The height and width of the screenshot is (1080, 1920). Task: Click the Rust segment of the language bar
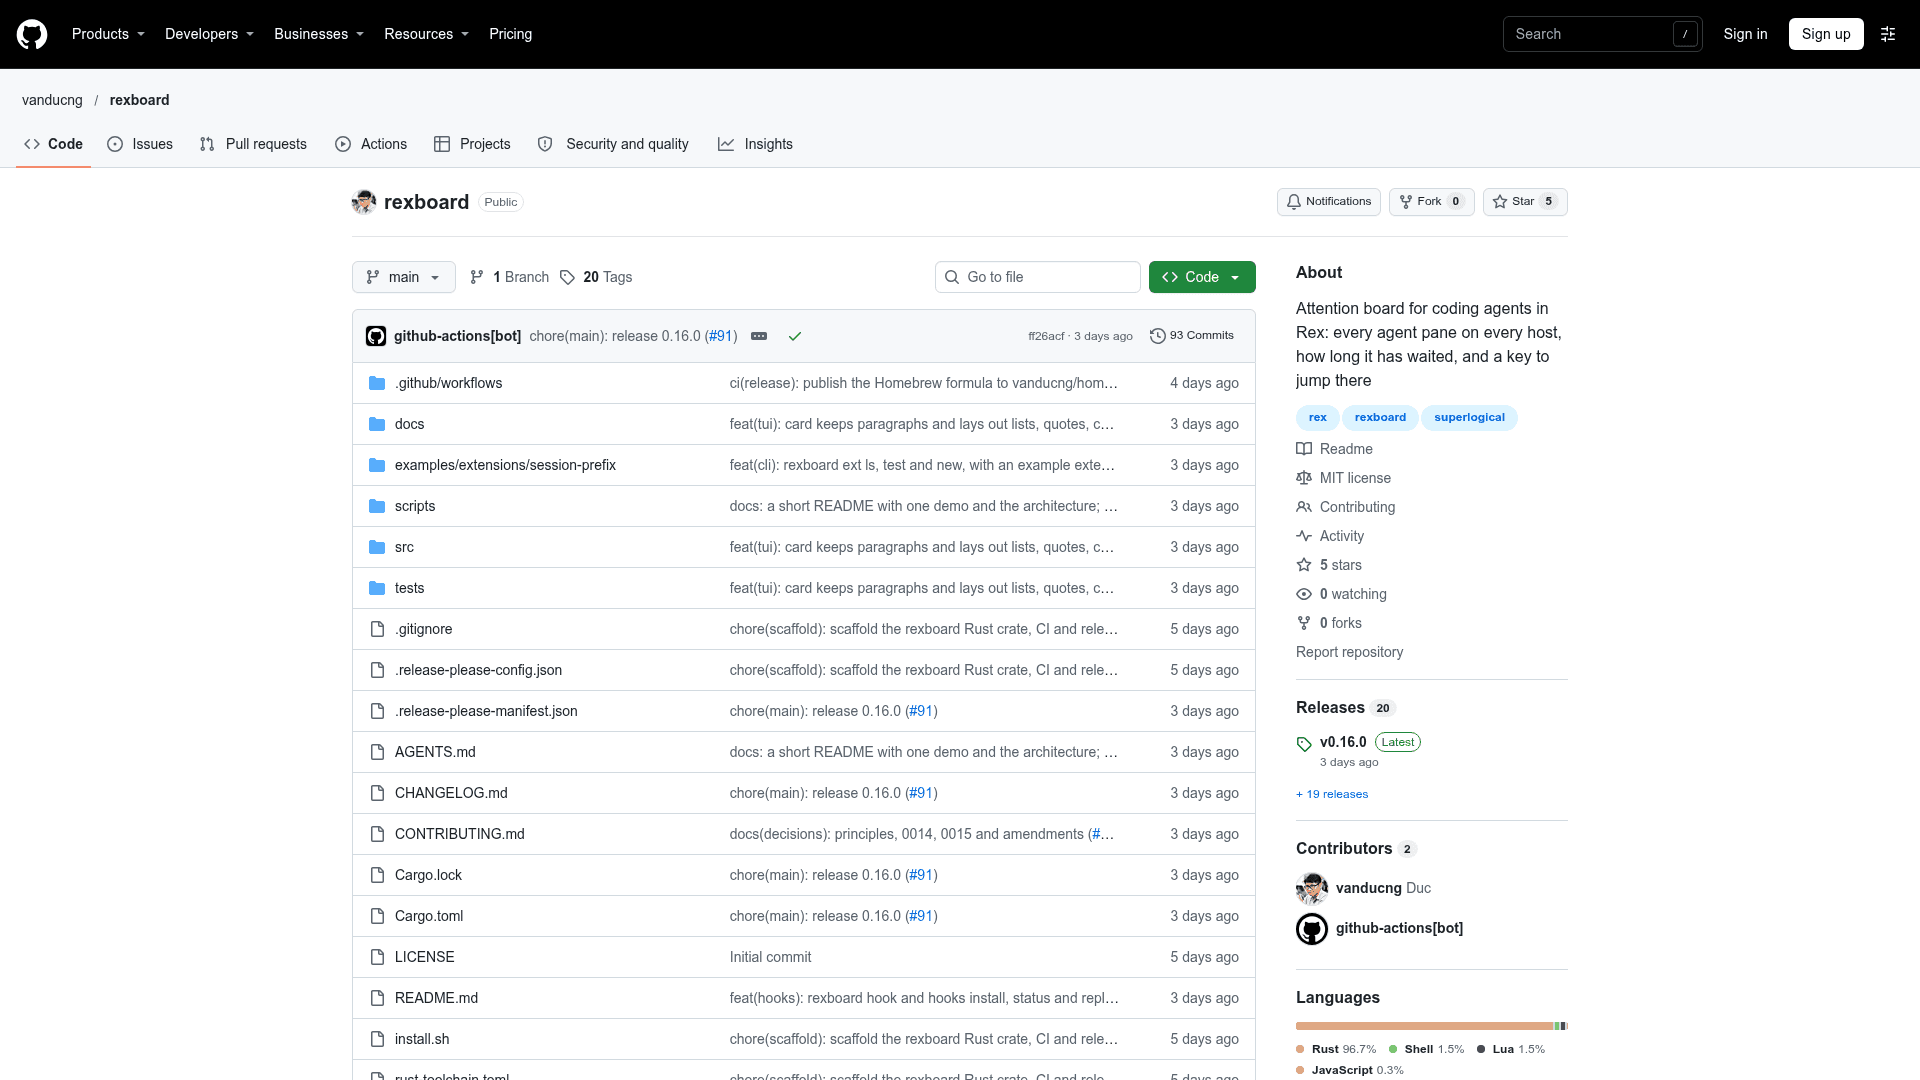click(x=1425, y=1026)
